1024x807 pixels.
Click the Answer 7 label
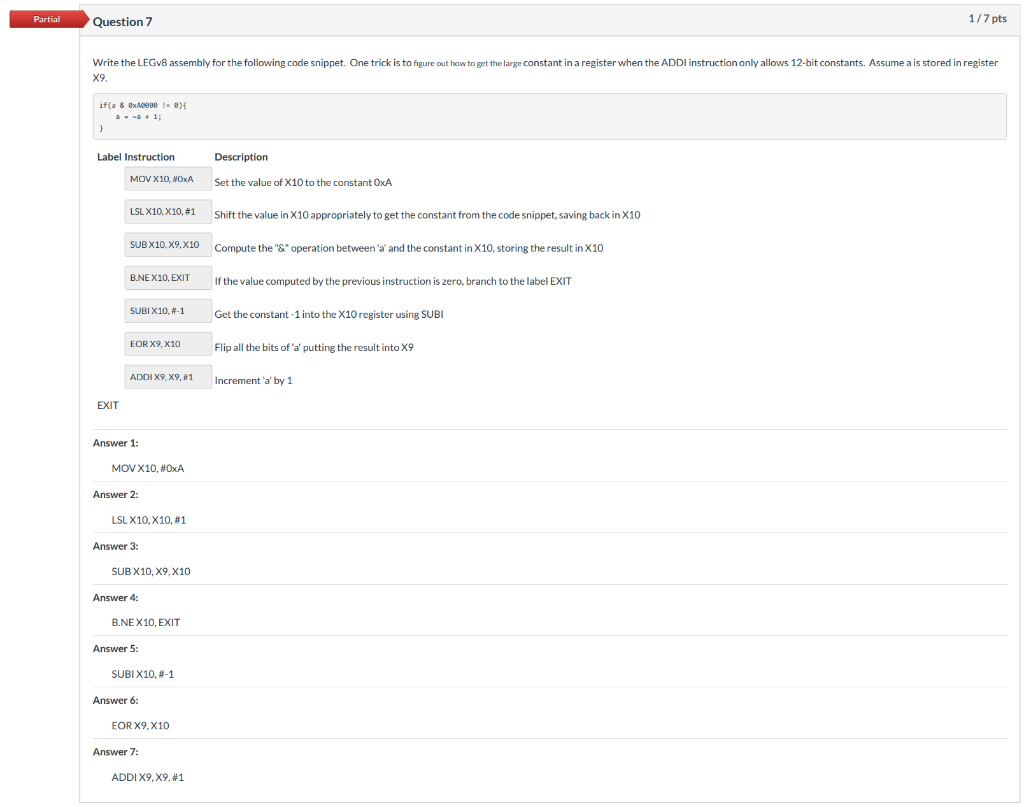pos(116,752)
